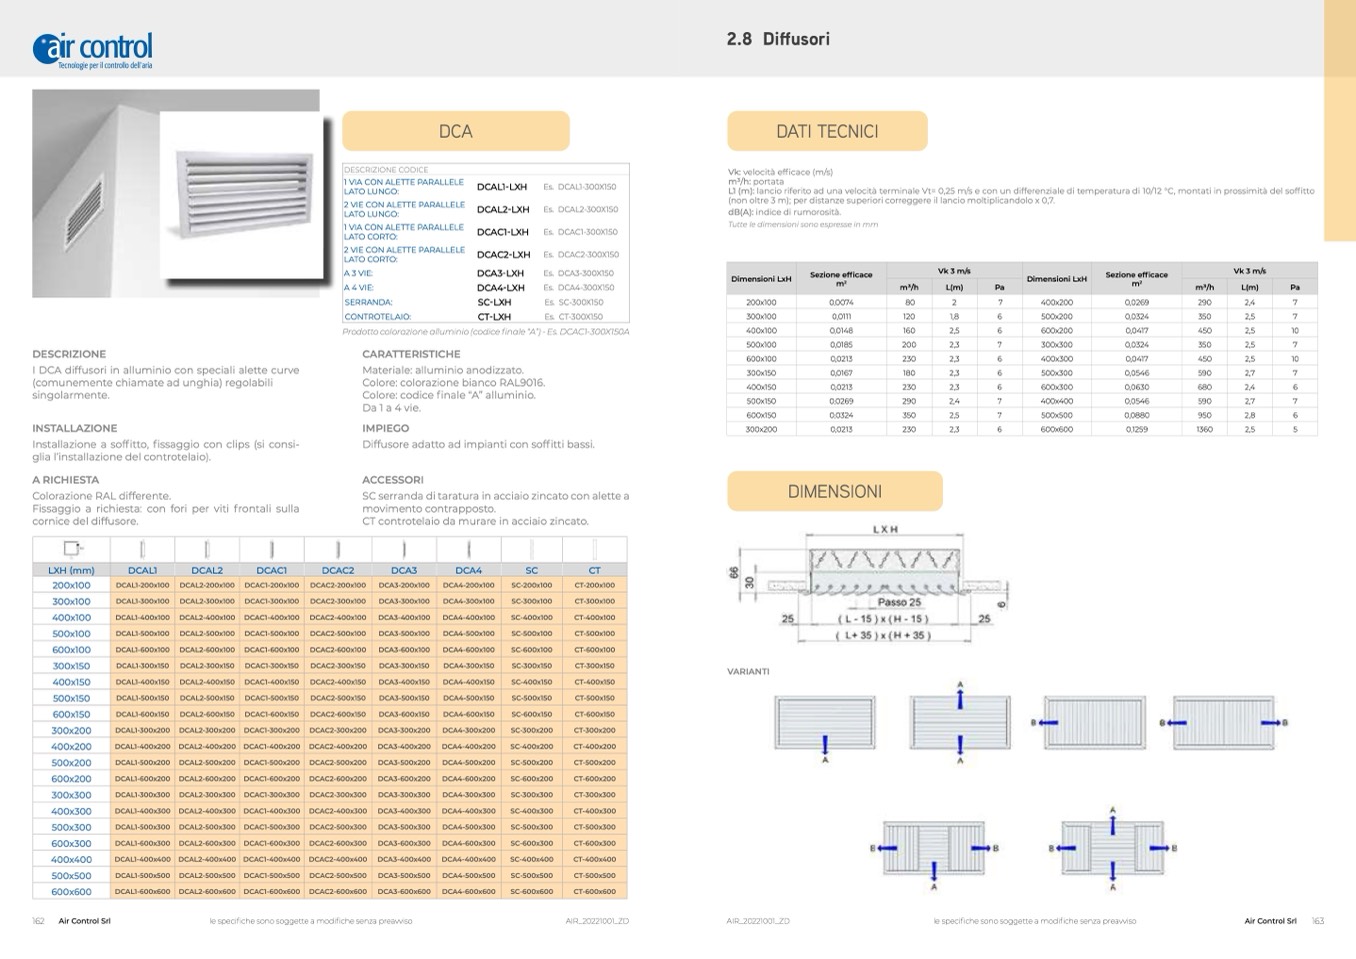
Task: Click the profile icon above CT column
Action: click(x=594, y=549)
